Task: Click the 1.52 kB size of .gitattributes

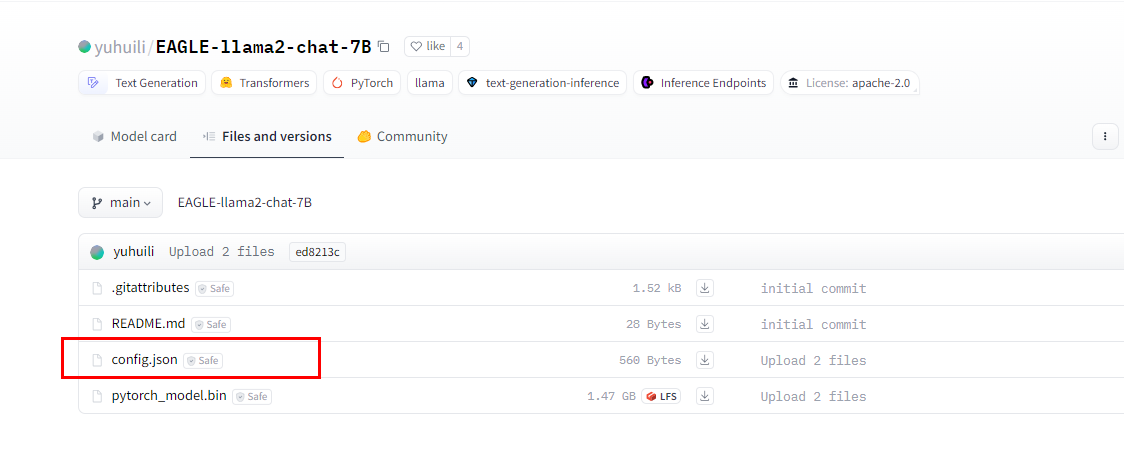Action: [657, 289]
